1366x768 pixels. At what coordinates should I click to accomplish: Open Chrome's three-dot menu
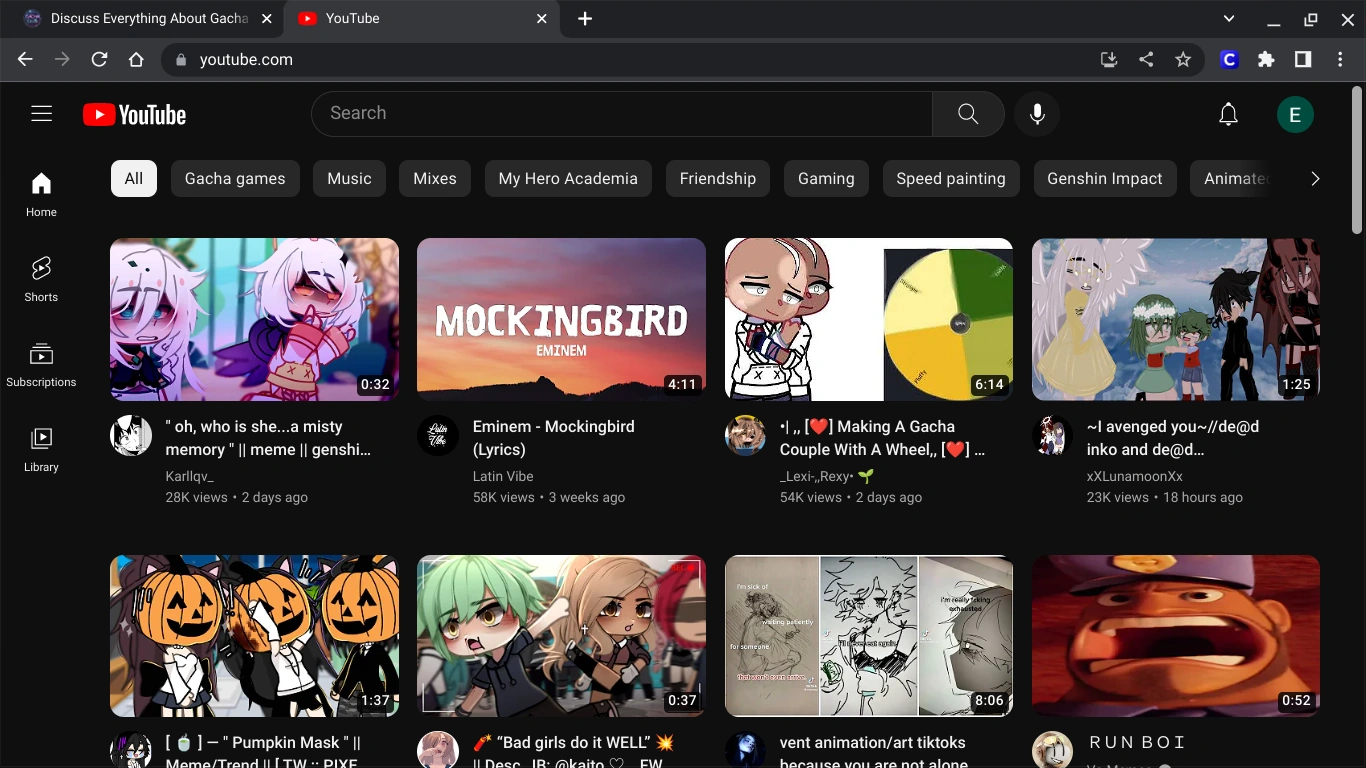pos(1340,59)
